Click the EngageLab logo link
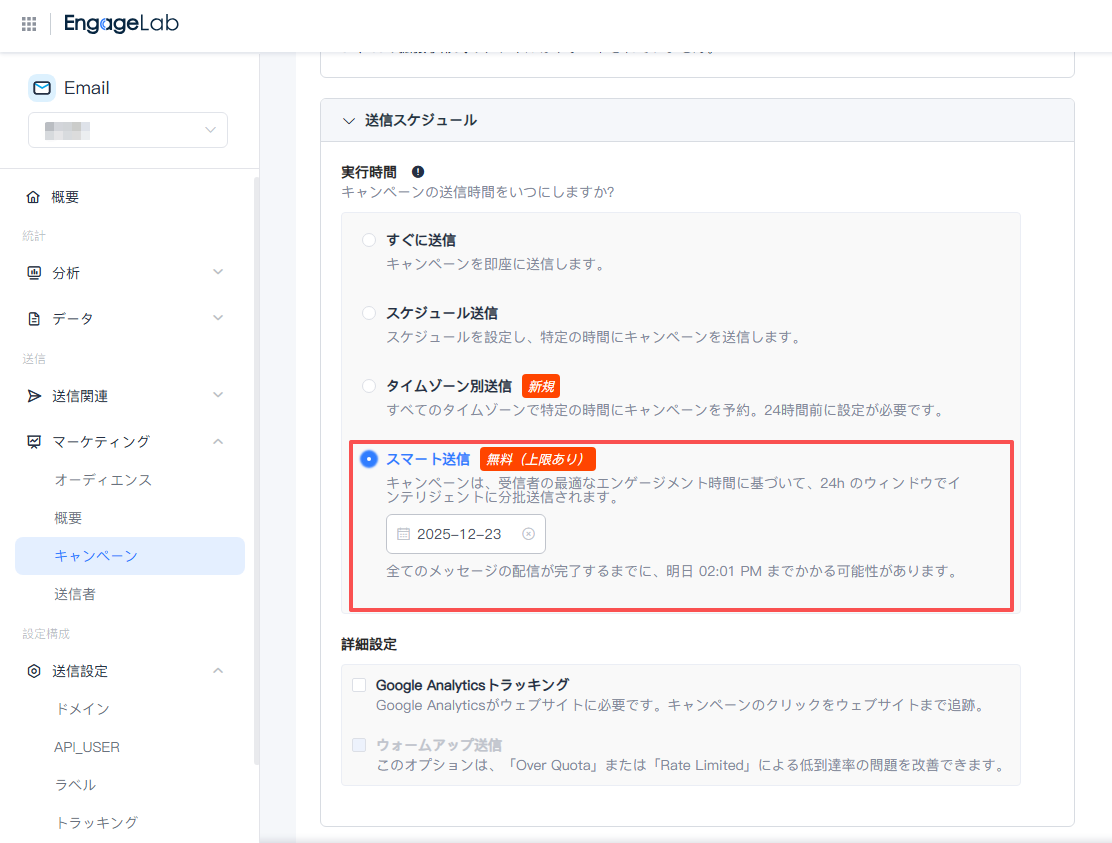This screenshot has height=843, width=1112. coord(121,24)
